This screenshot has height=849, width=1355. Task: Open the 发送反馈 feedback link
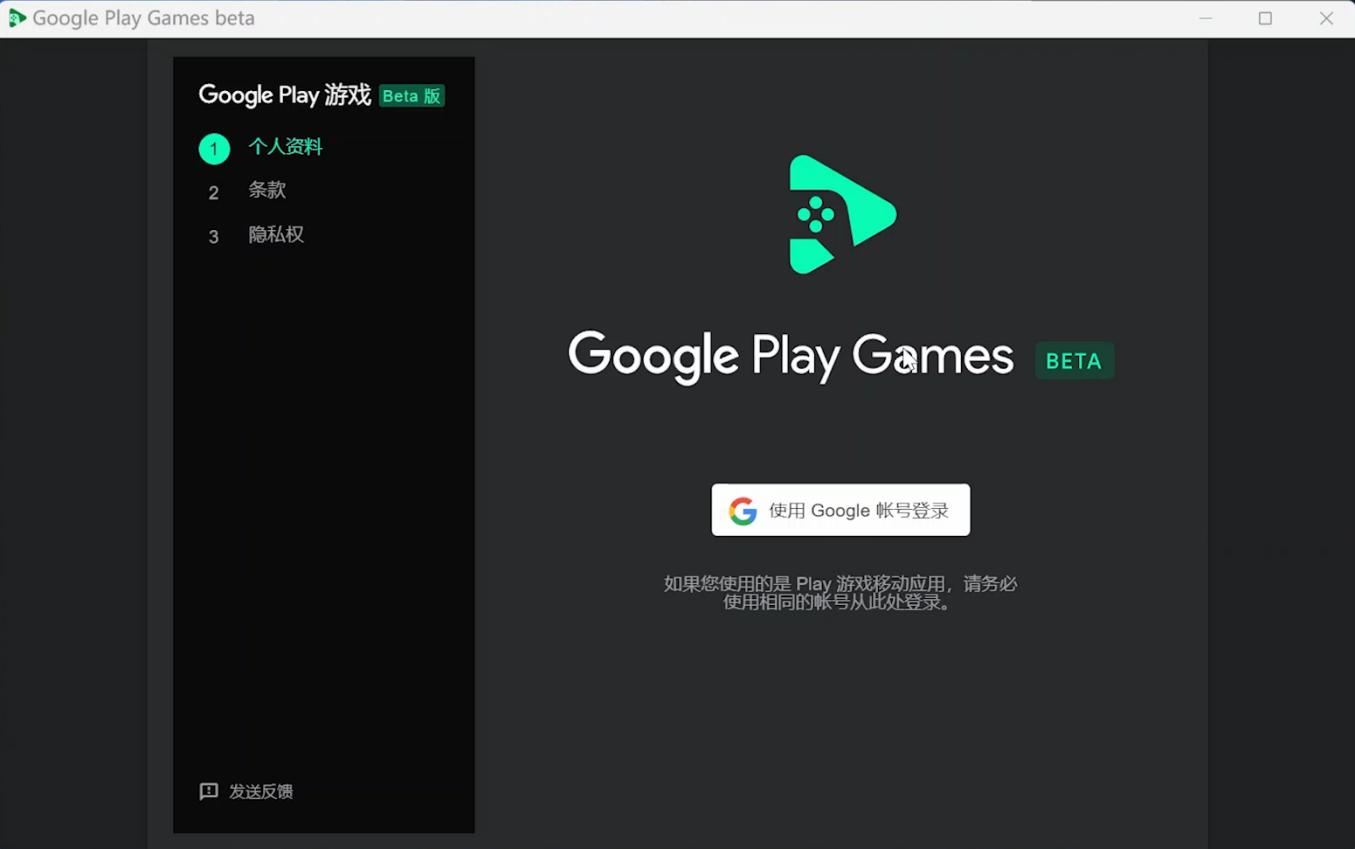click(246, 792)
